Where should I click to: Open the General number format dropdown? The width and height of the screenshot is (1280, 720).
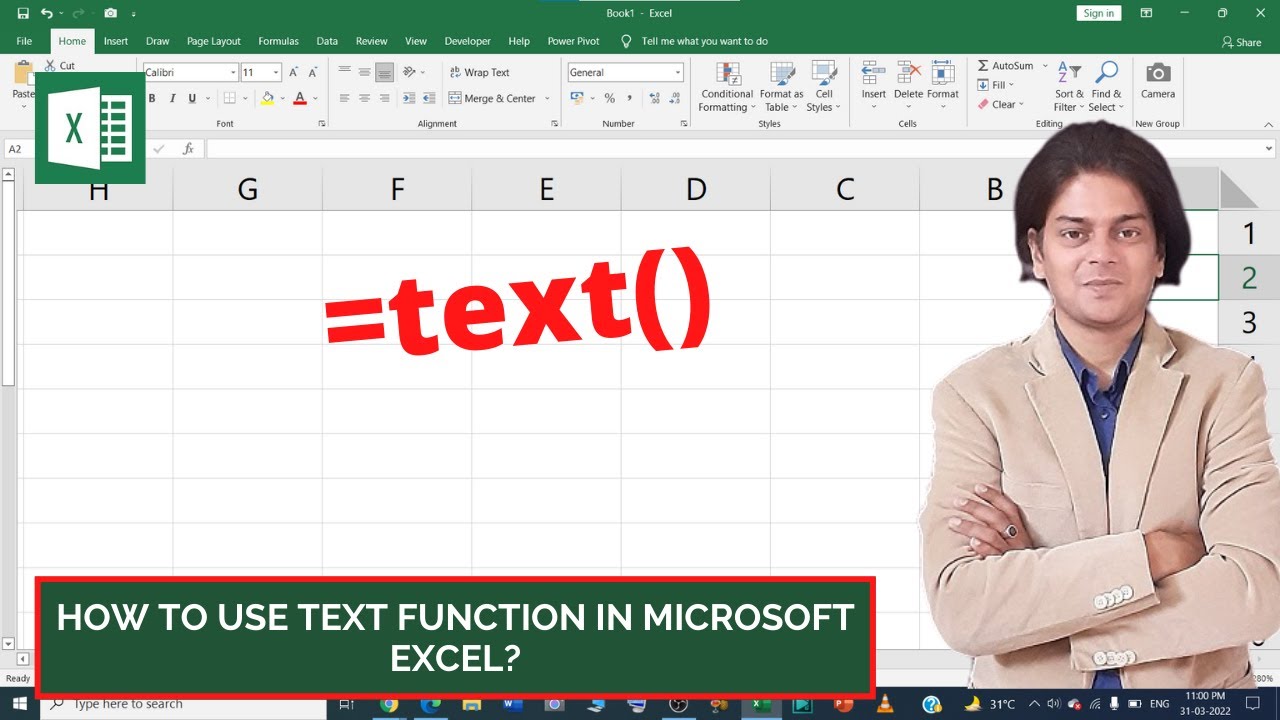tap(678, 72)
